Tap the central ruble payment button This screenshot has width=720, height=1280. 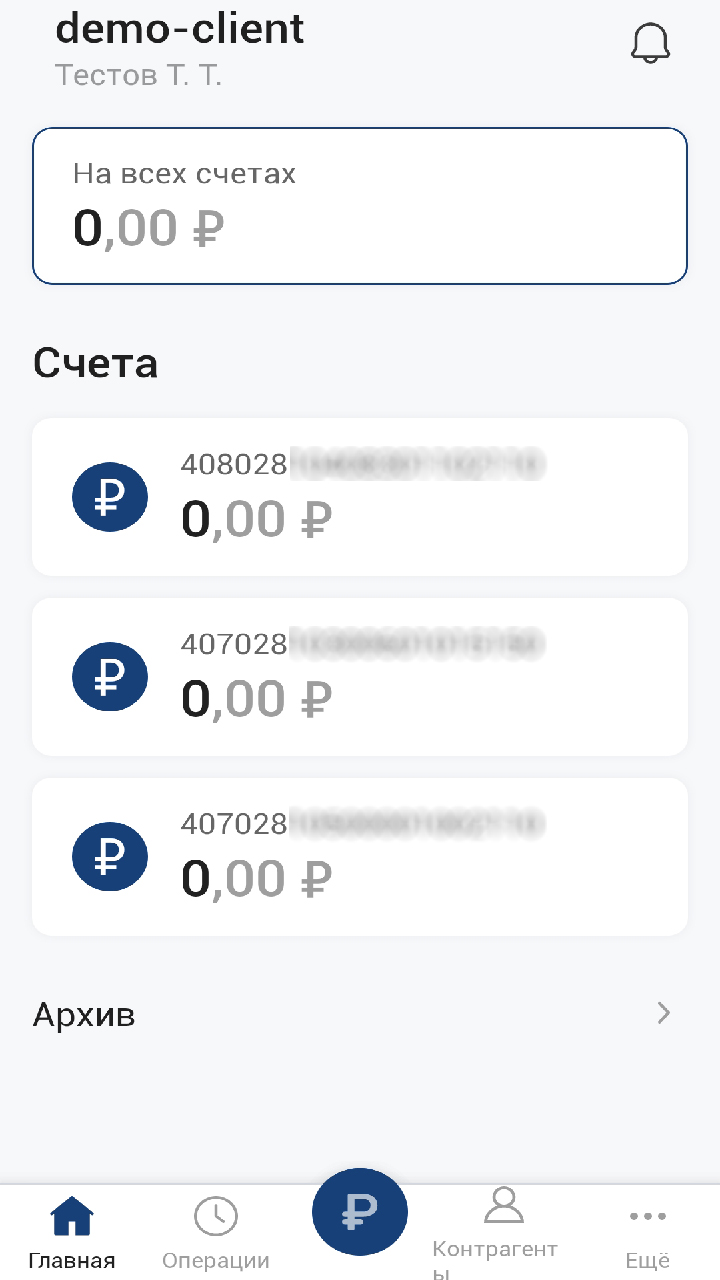(x=360, y=1215)
